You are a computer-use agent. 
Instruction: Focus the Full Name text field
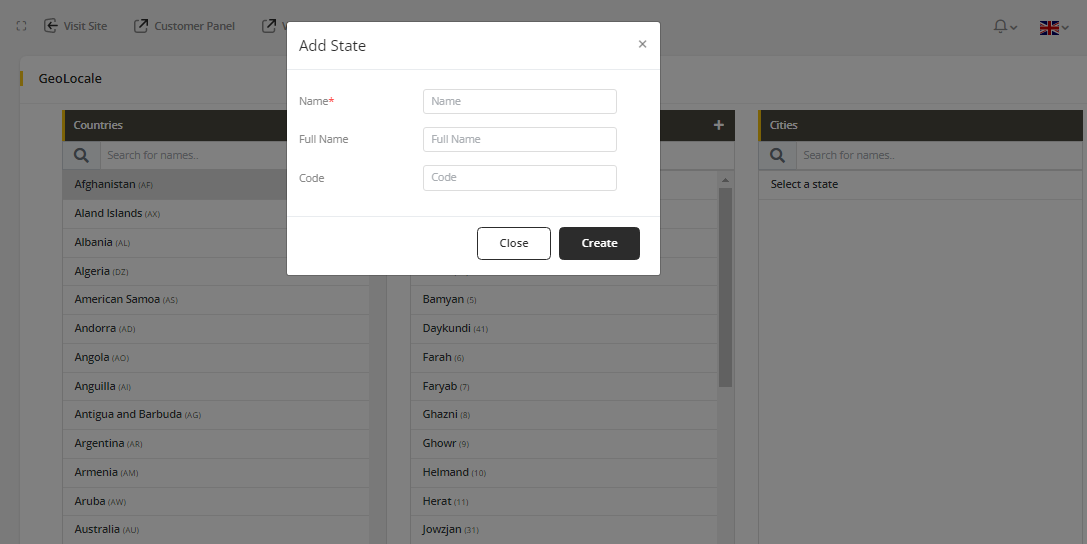coord(519,139)
